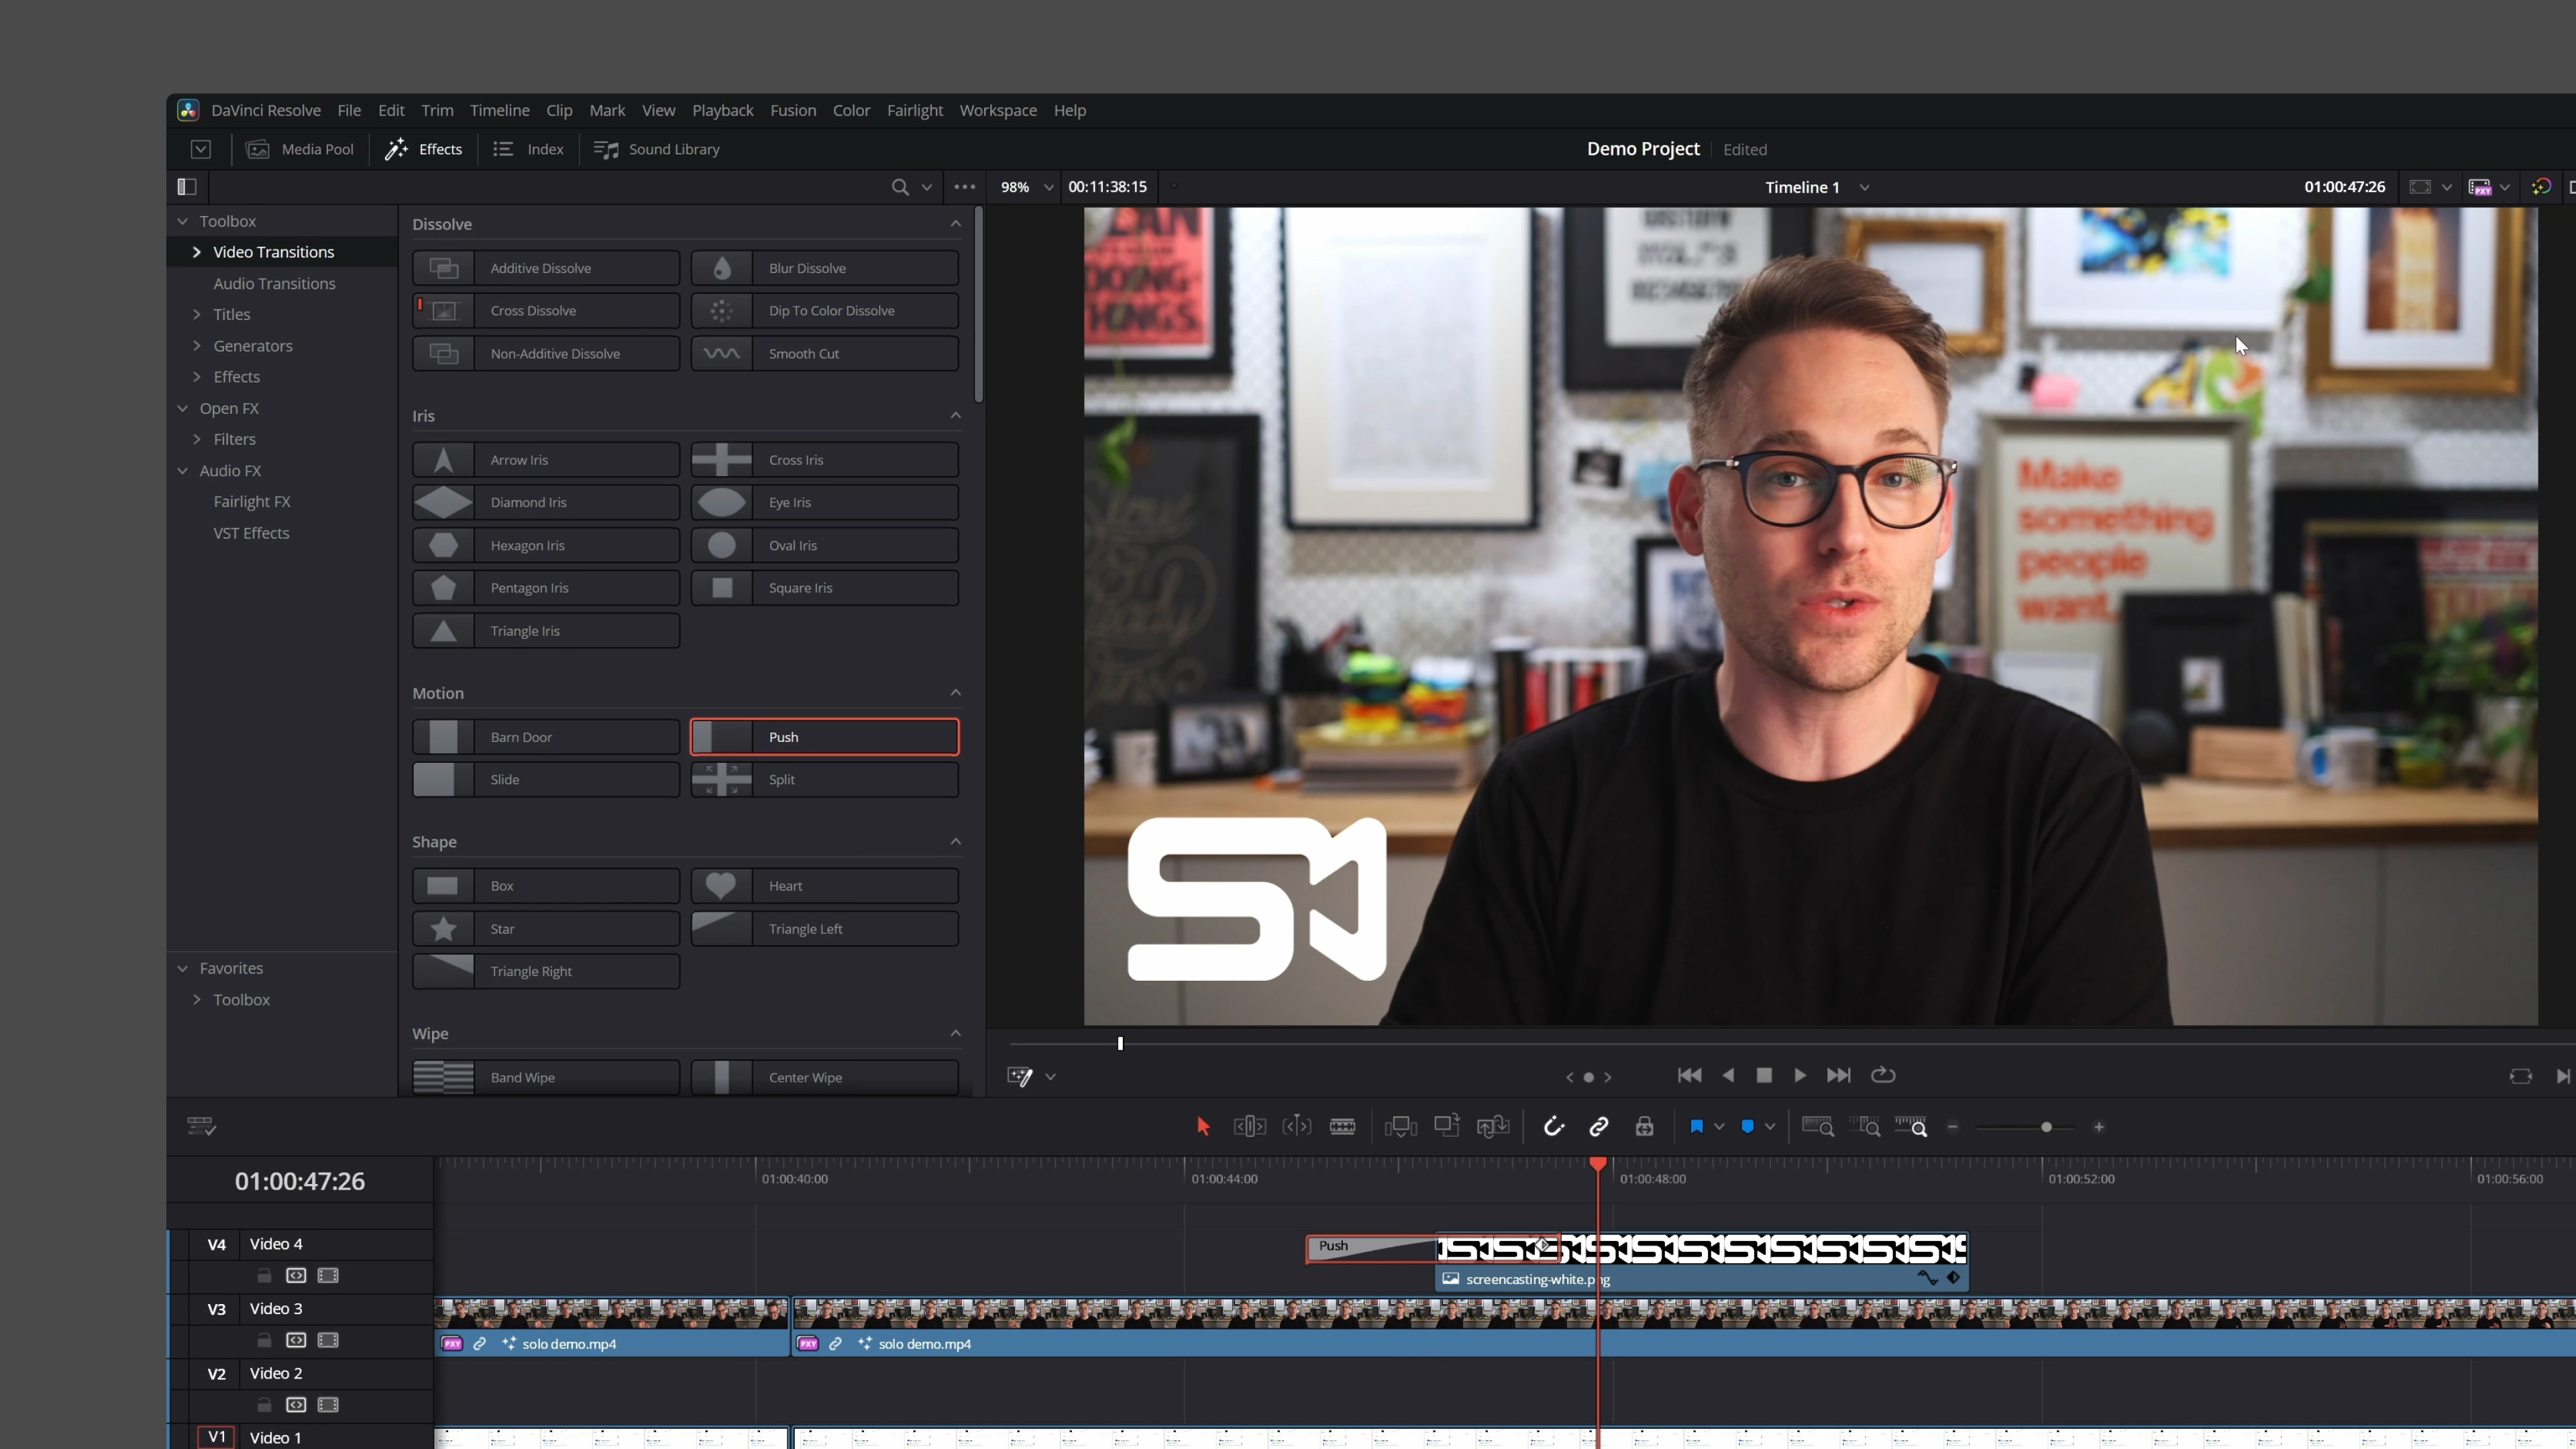The image size is (2576, 1449).
Task: Add a flag to the current clip
Action: pos(1698,1126)
